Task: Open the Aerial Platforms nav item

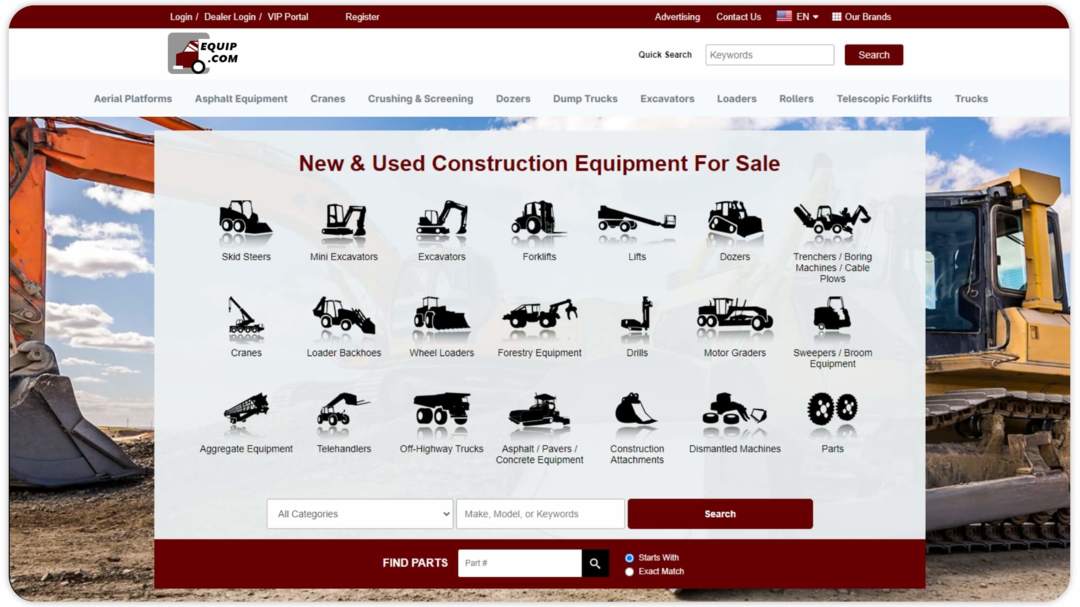Action: pos(133,99)
